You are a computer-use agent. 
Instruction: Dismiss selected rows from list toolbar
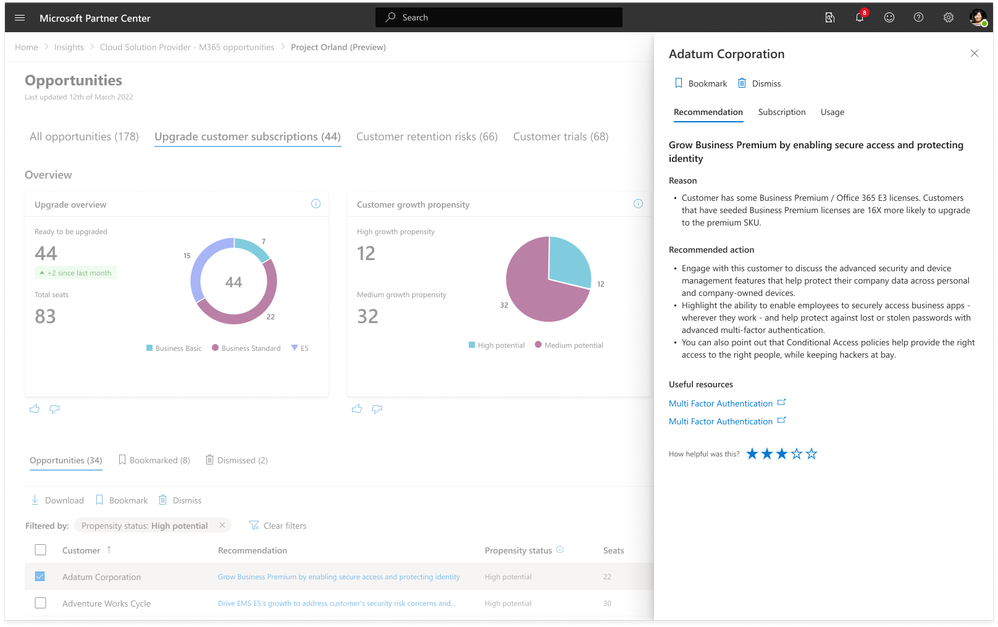click(180, 500)
